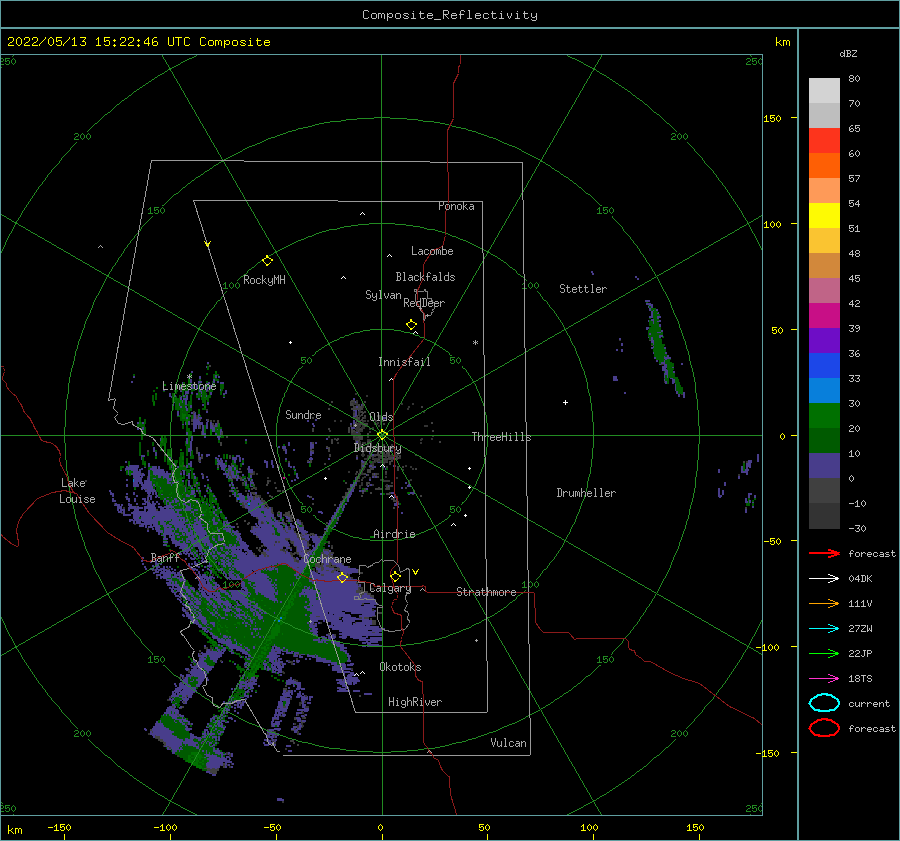
Task: Click the Ponoka label on the map
Action: (x=456, y=206)
